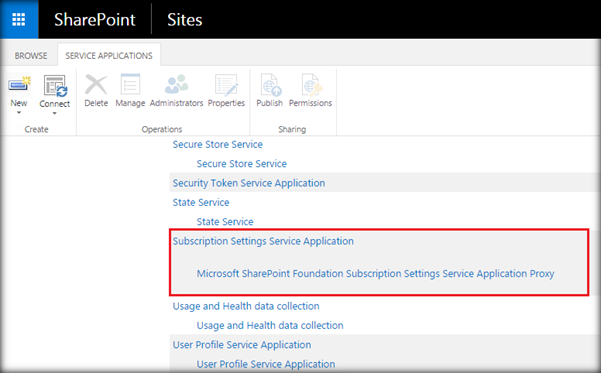Open Security Token Service Application link
The height and width of the screenshot is (373, 601).
coord(249,183)
